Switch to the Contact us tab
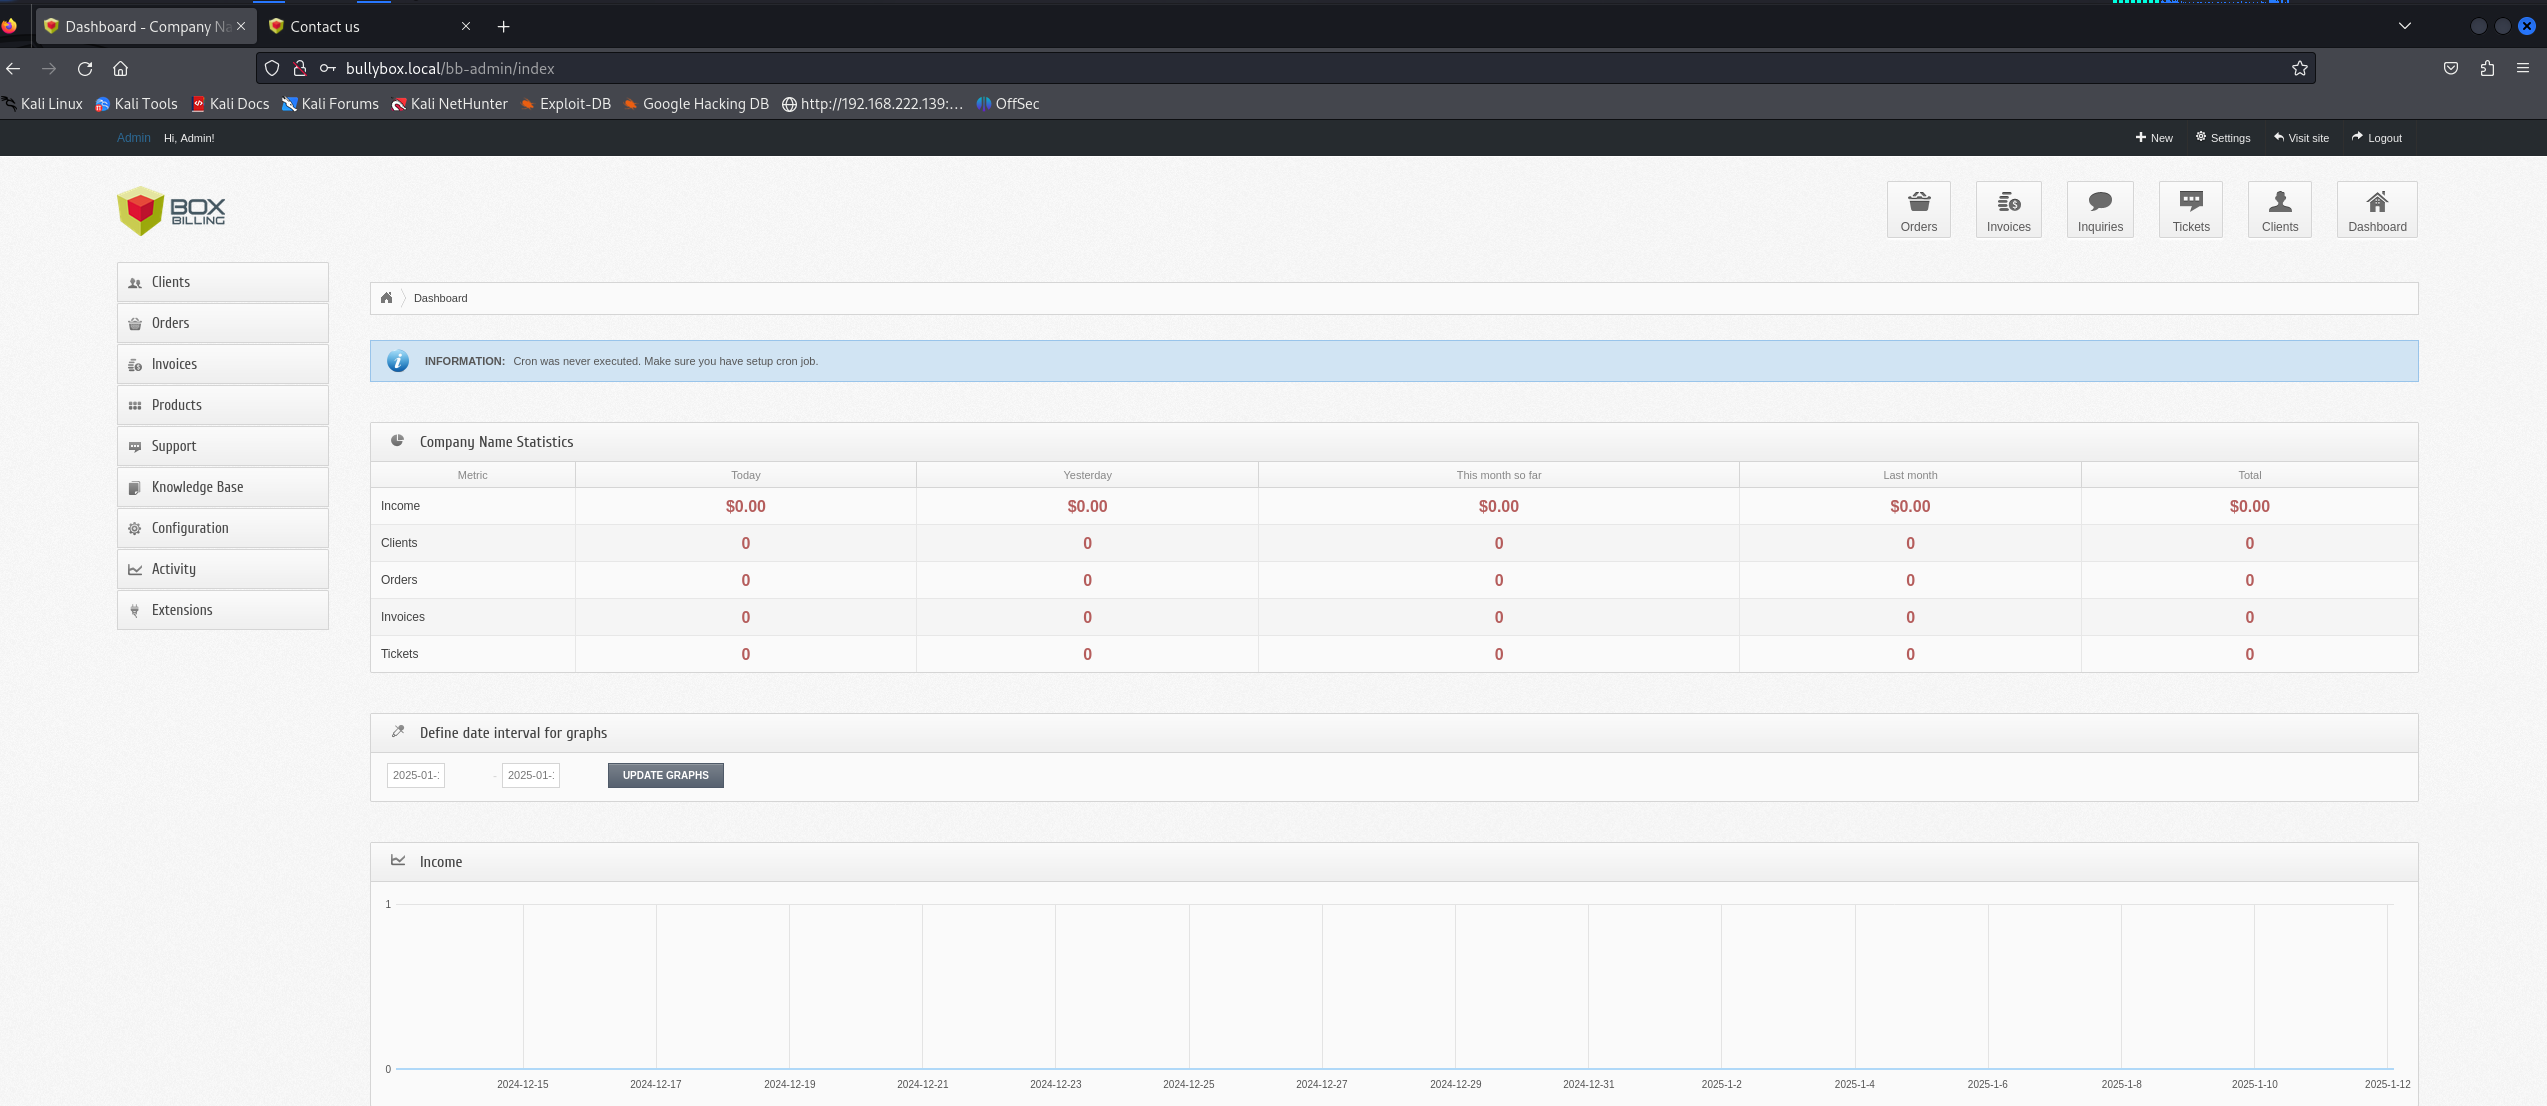The height and width of the screenshot is (1106, 2547). [370, 27]
